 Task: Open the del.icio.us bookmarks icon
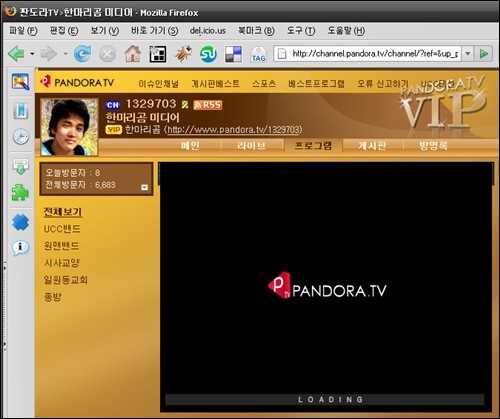coord(233,54)
